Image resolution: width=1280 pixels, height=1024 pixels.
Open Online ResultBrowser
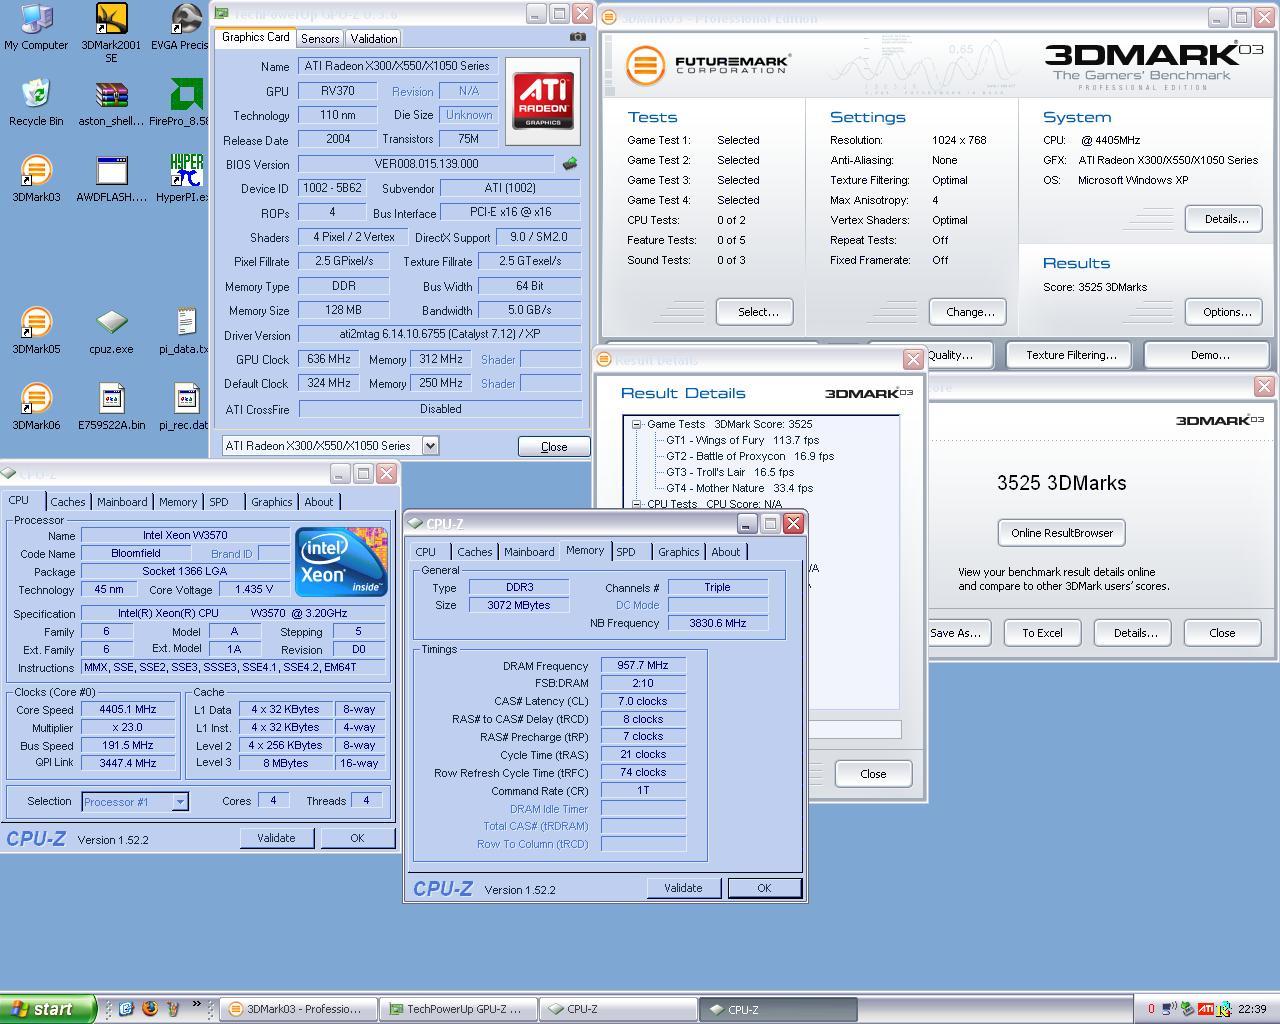[1062, 533]
